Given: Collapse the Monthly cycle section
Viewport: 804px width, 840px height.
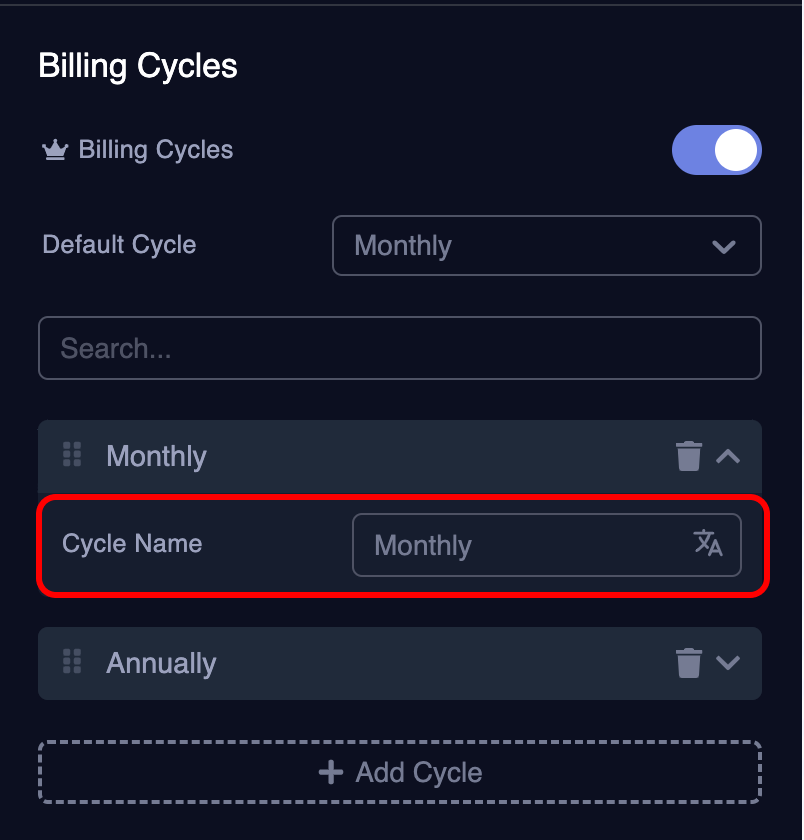Looking at the screenshot, I should click(729, 455).
